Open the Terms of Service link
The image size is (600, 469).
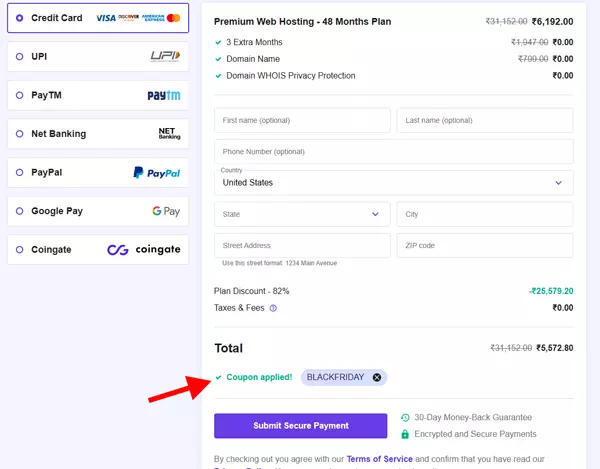[380, 459]
